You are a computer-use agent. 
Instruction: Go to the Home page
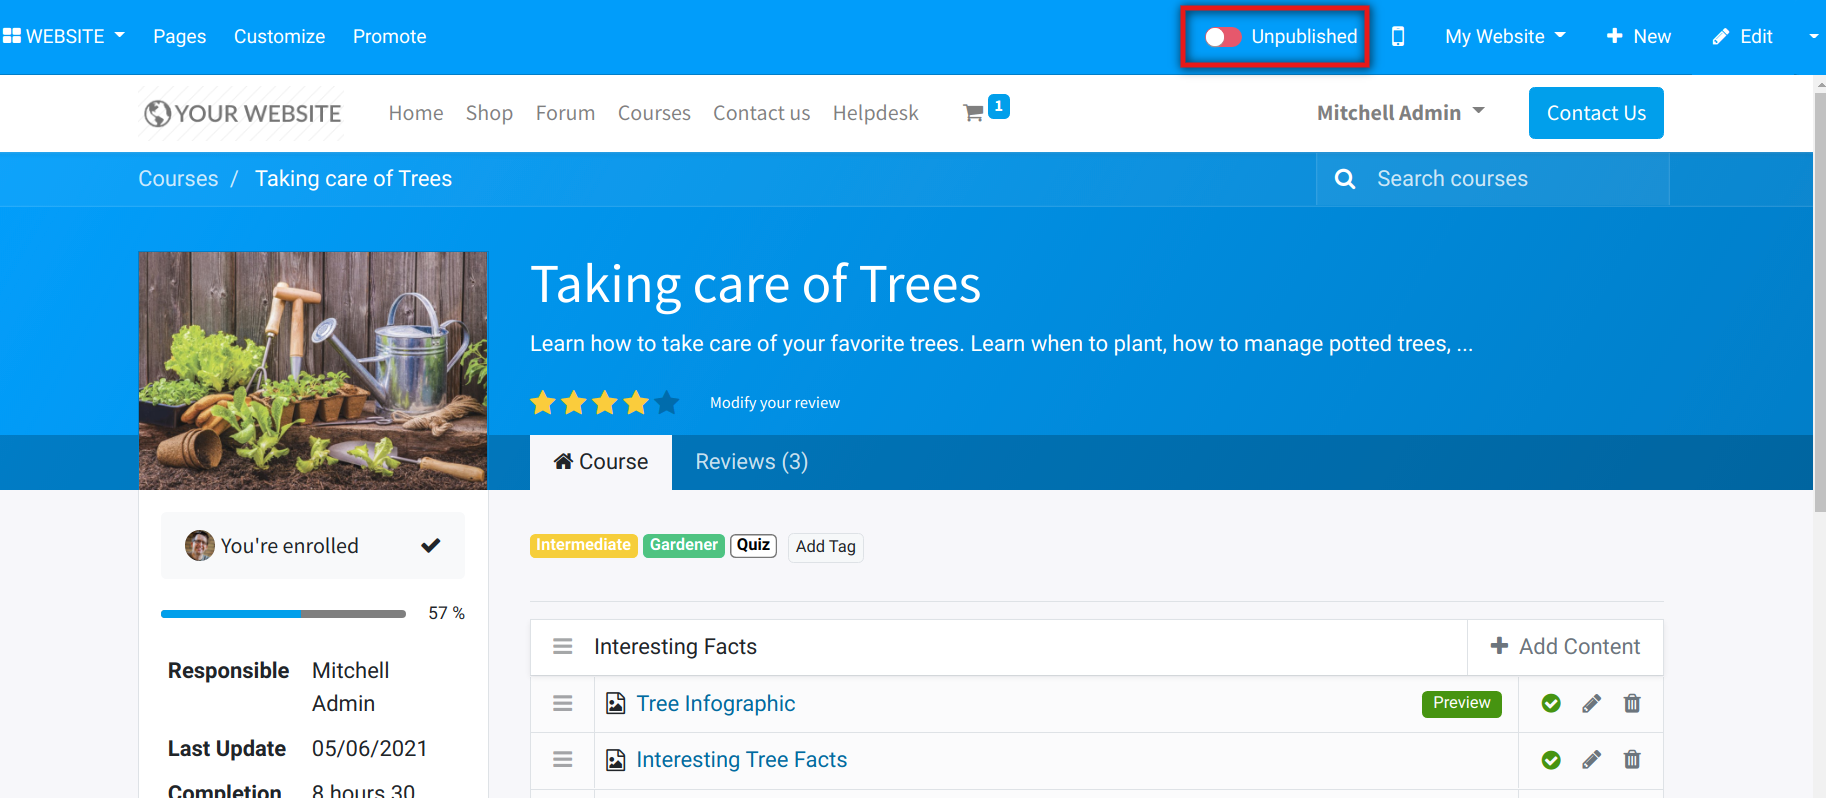click(x=416, y=113)
